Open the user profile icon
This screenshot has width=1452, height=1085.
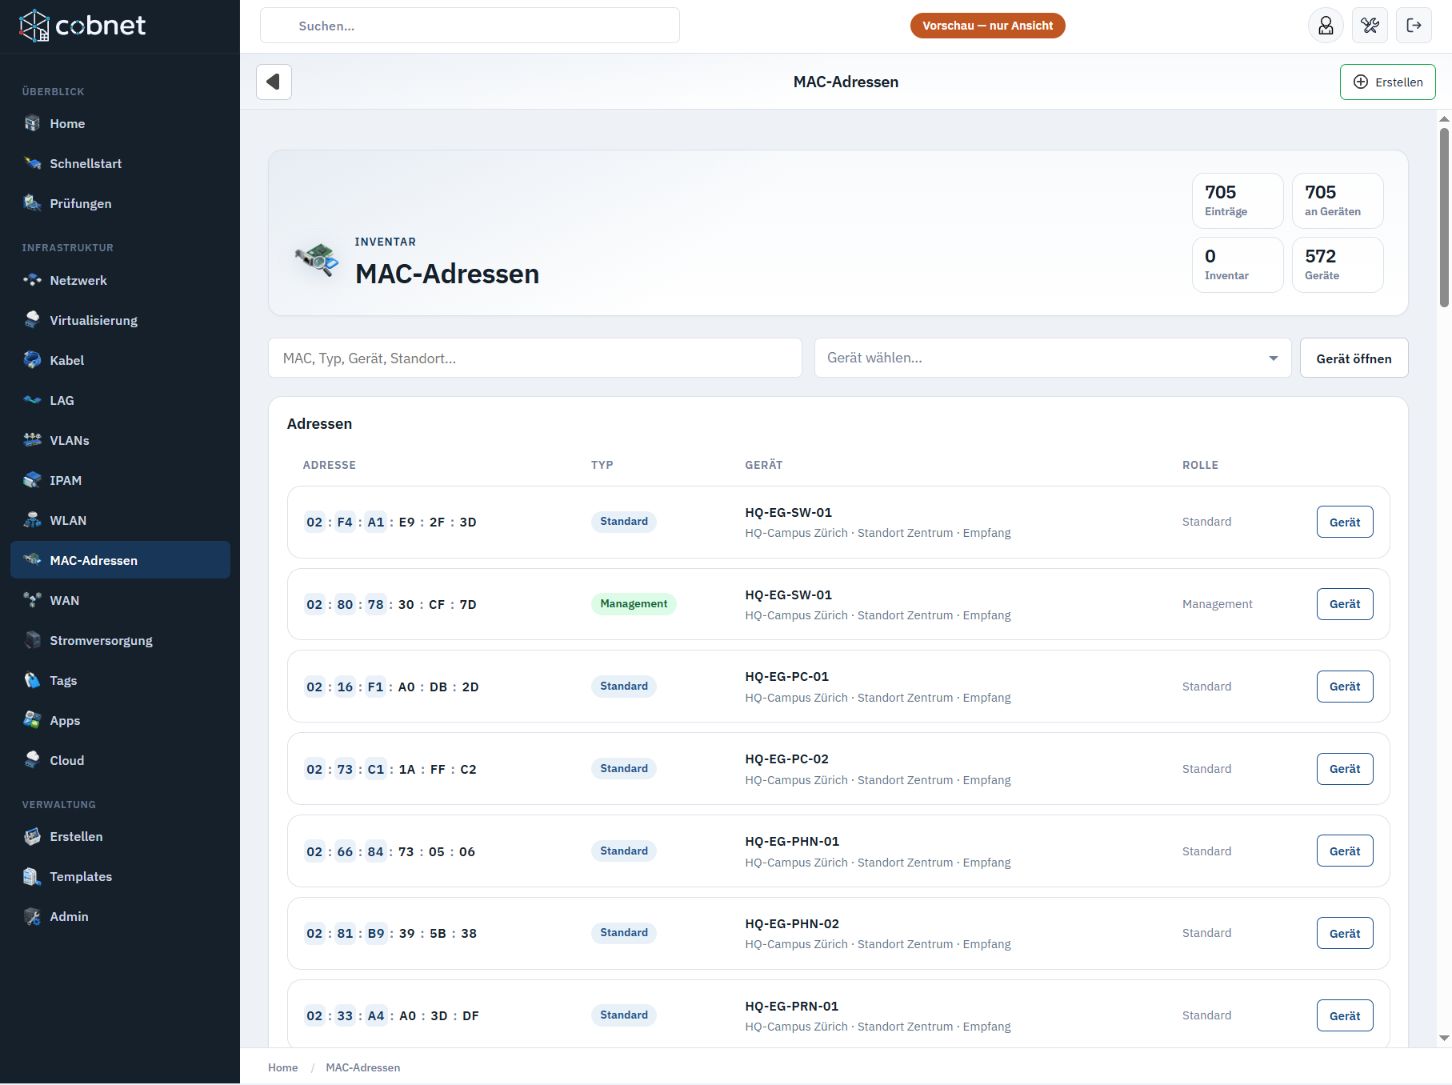point(1326,26)
